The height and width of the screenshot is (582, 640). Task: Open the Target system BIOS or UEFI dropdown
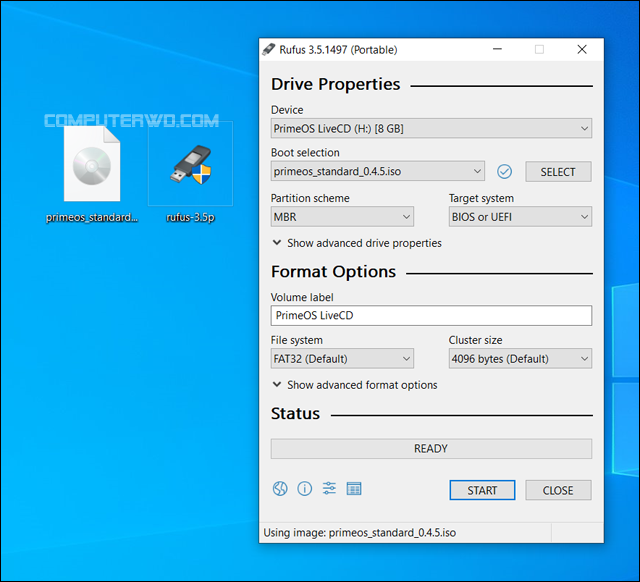[x=520, y=217]
